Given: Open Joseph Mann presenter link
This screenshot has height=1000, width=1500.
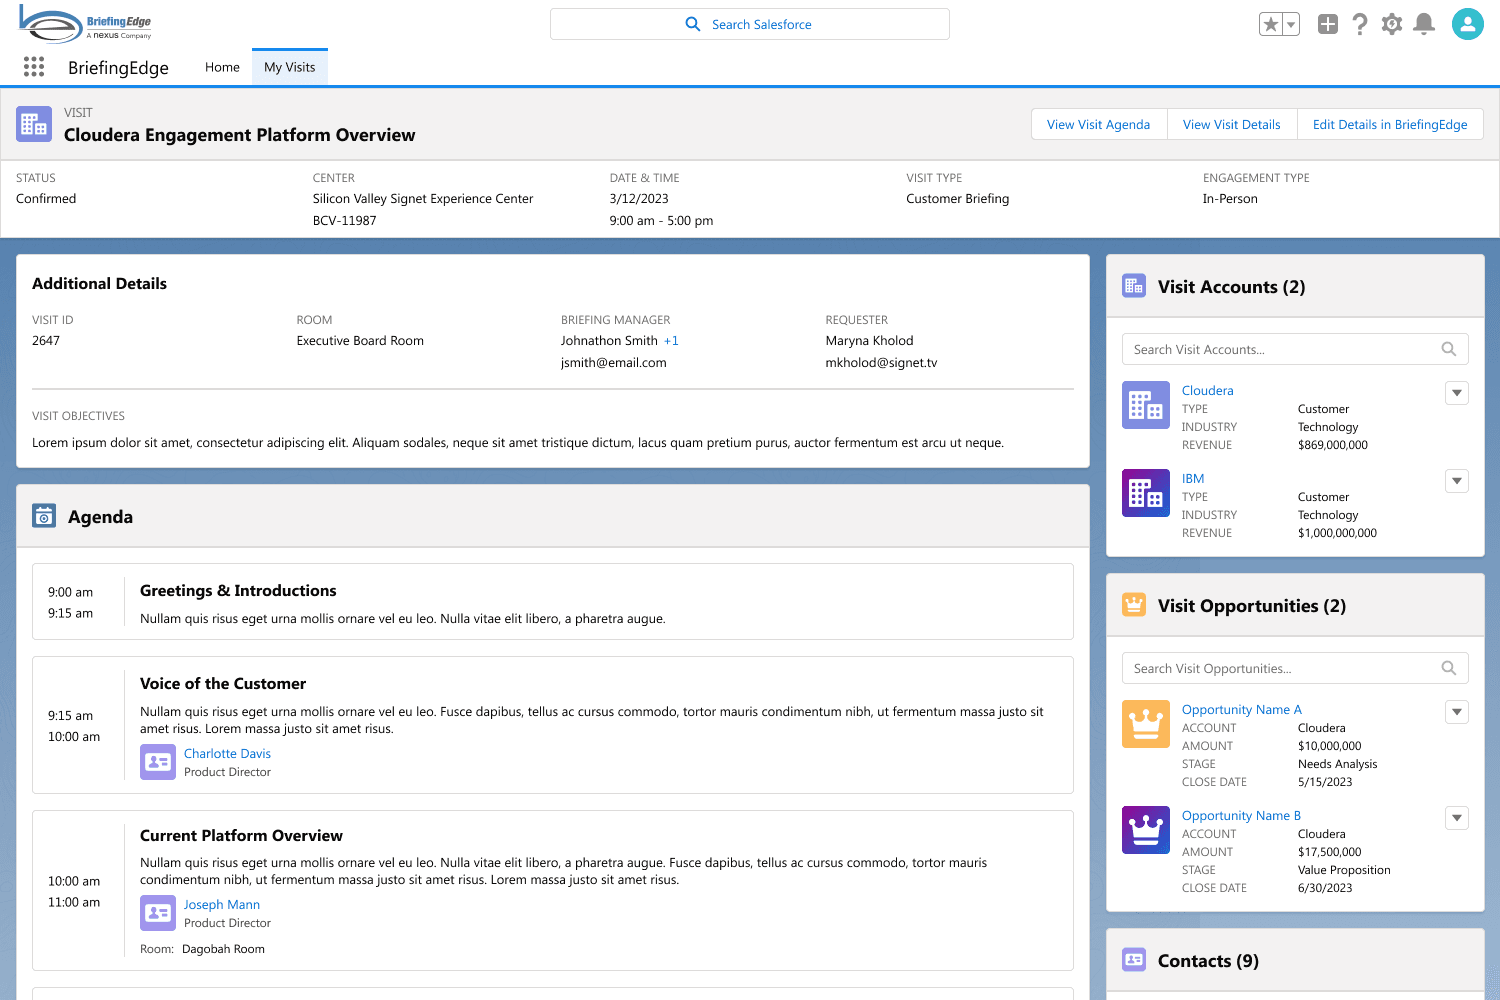Looking at the screenshot, I should point(222,905).
